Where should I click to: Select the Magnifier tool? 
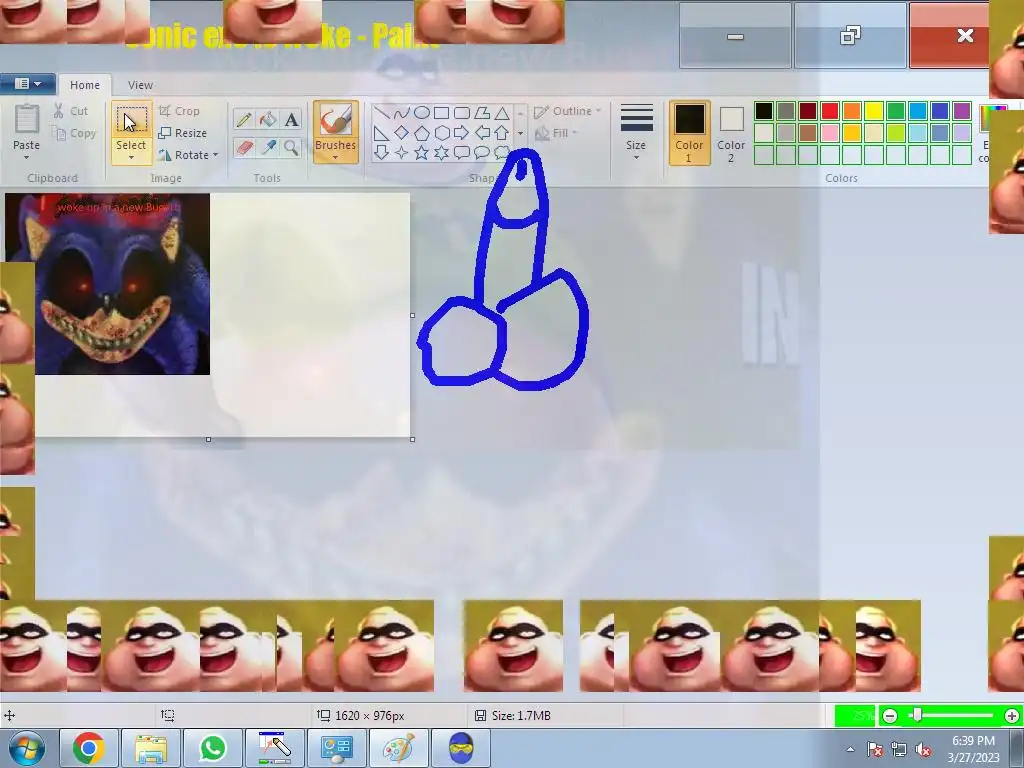291,148
